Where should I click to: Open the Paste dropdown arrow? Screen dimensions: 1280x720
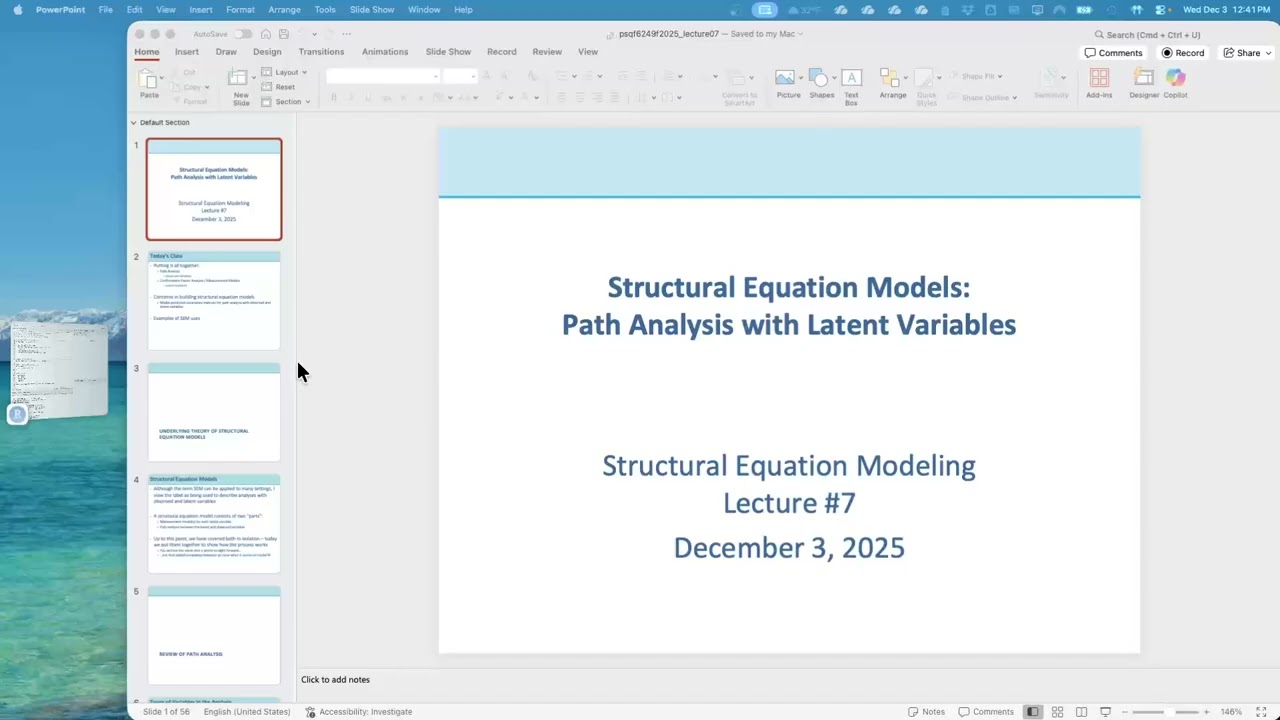[x=161, y=77]
